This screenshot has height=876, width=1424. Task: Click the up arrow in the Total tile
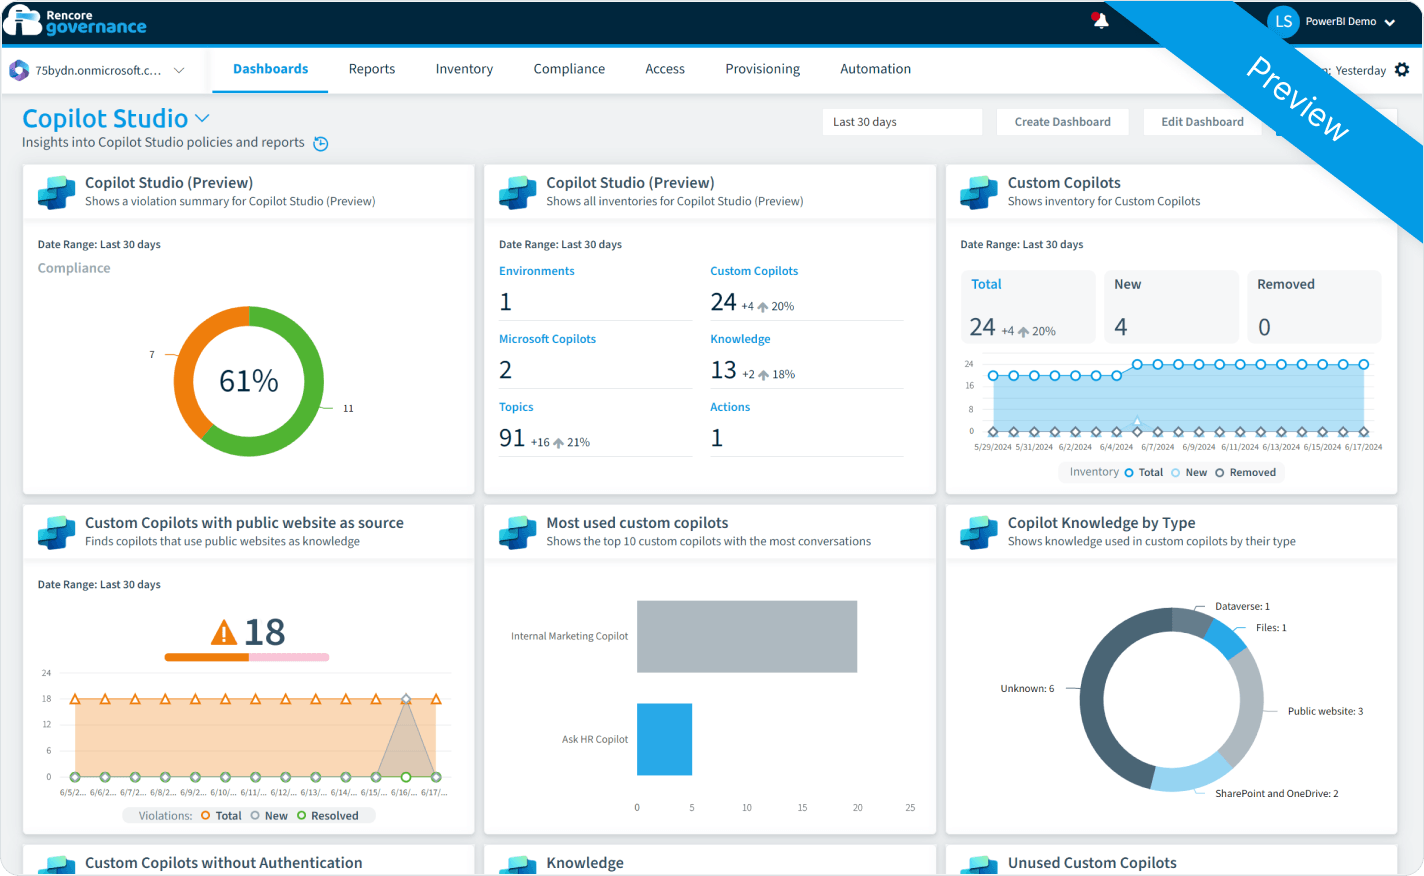(x=1023, y=332)
